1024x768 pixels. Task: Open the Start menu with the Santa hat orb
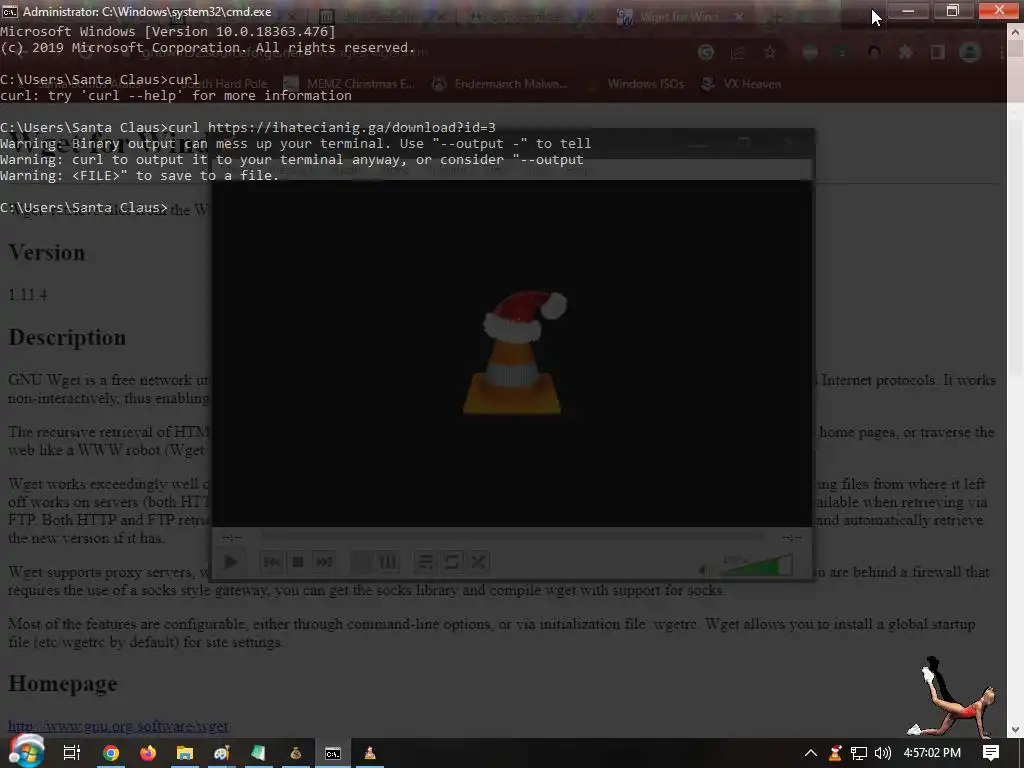click(x=25, y=752)
